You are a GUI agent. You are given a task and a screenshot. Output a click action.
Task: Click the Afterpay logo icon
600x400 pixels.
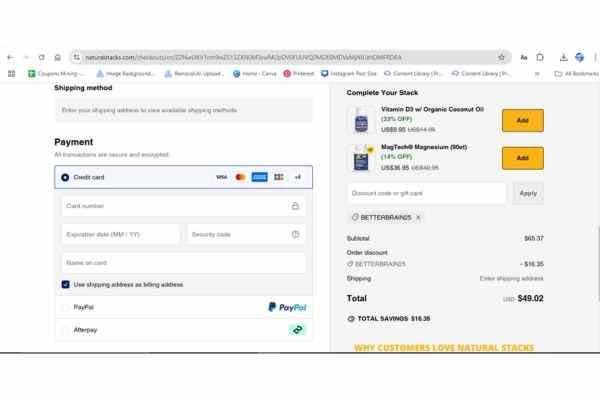click(x=297, y=330)
